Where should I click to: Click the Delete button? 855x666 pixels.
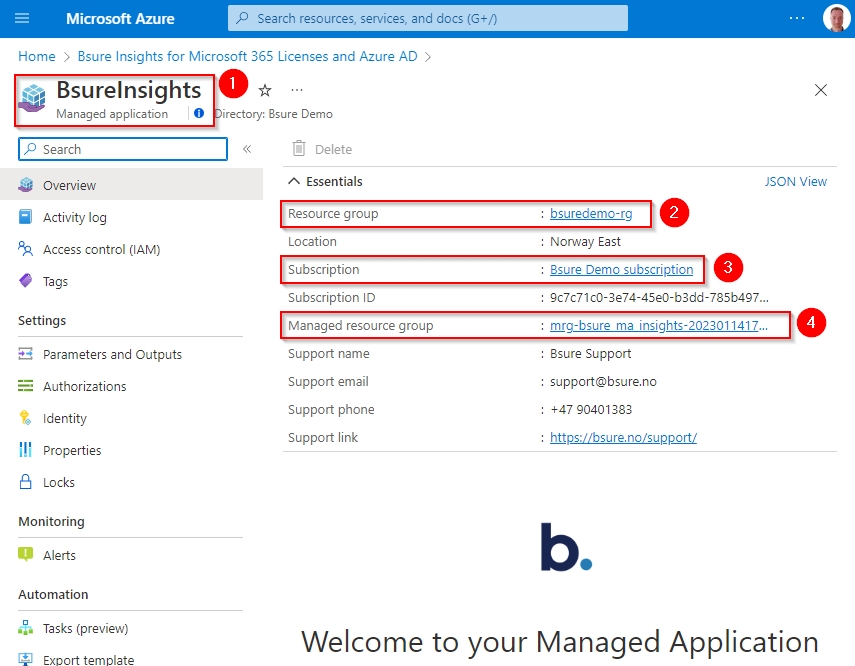322,149
